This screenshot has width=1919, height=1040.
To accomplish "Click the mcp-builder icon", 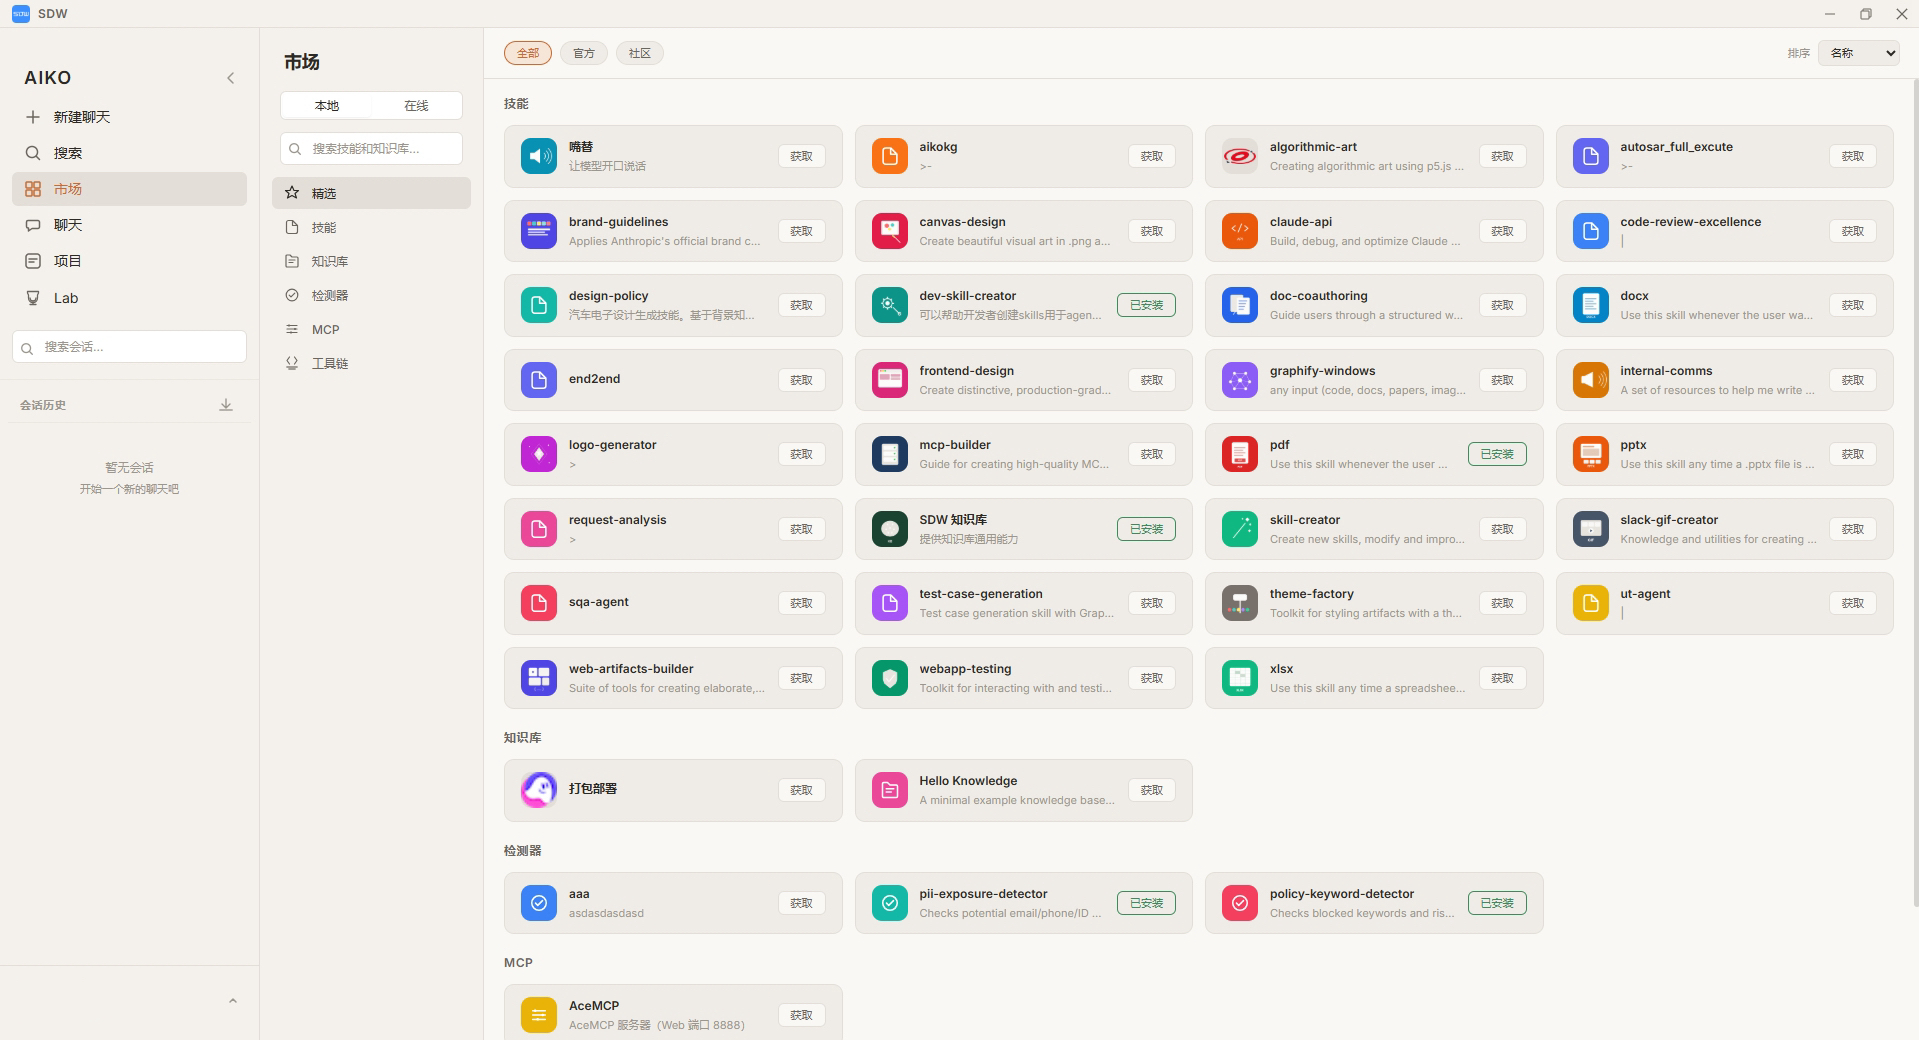I will (889, 454).
